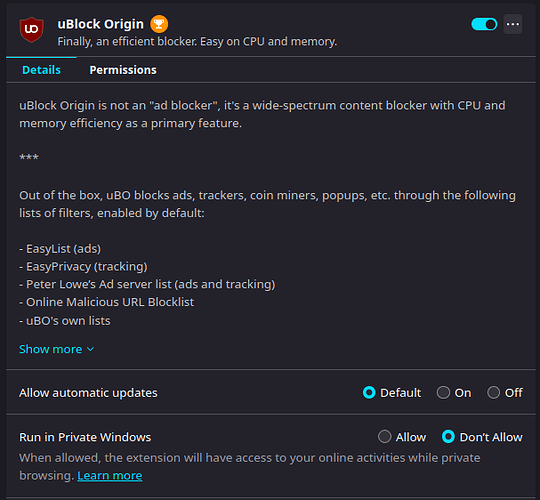Click the uBlock Origin shield logo
Viewport: 540px width, 500px height.
[31, 30]
